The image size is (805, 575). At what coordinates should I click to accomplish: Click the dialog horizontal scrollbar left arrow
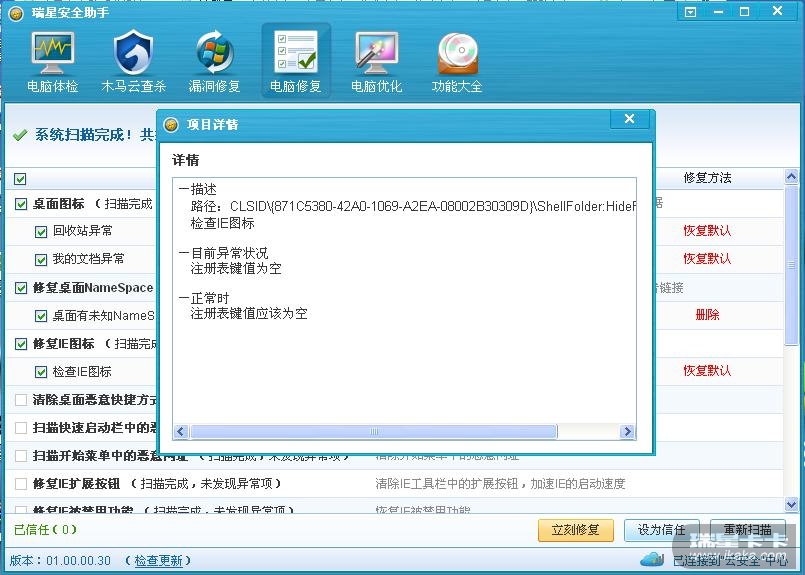[x=181, y=432]
